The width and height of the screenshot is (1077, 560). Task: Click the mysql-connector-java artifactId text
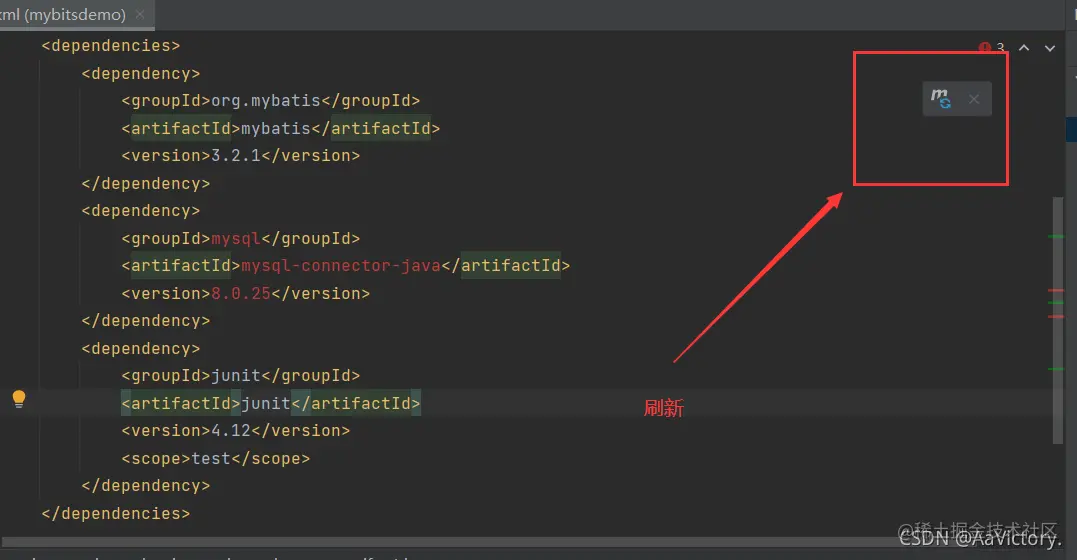(341, 266)
